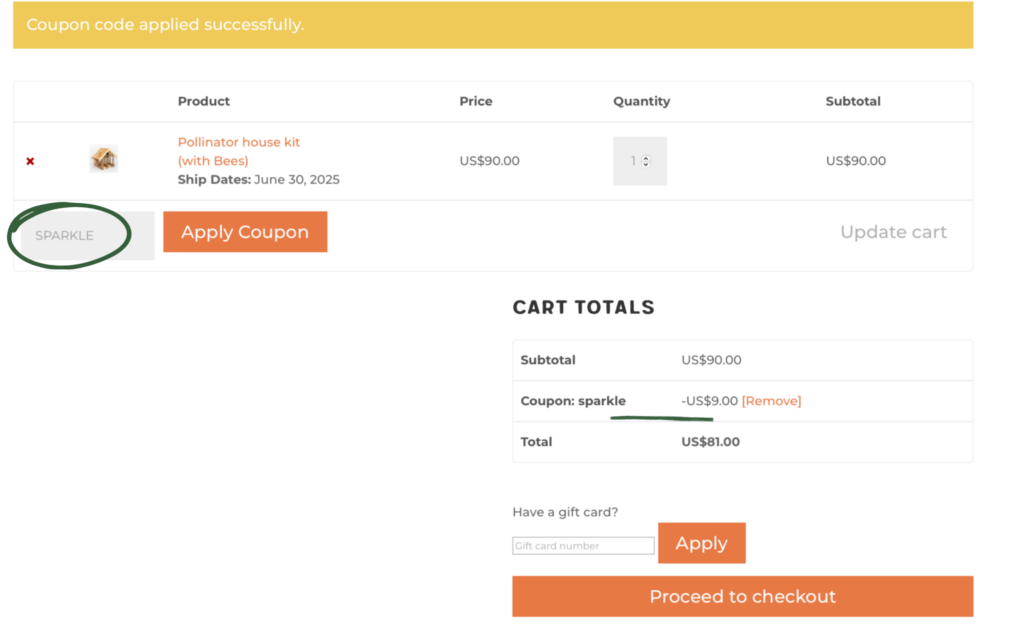The width and height of the screenshot is (1024, 630).
Task: Click the Total value US$81.00
Action: point(711,442)
